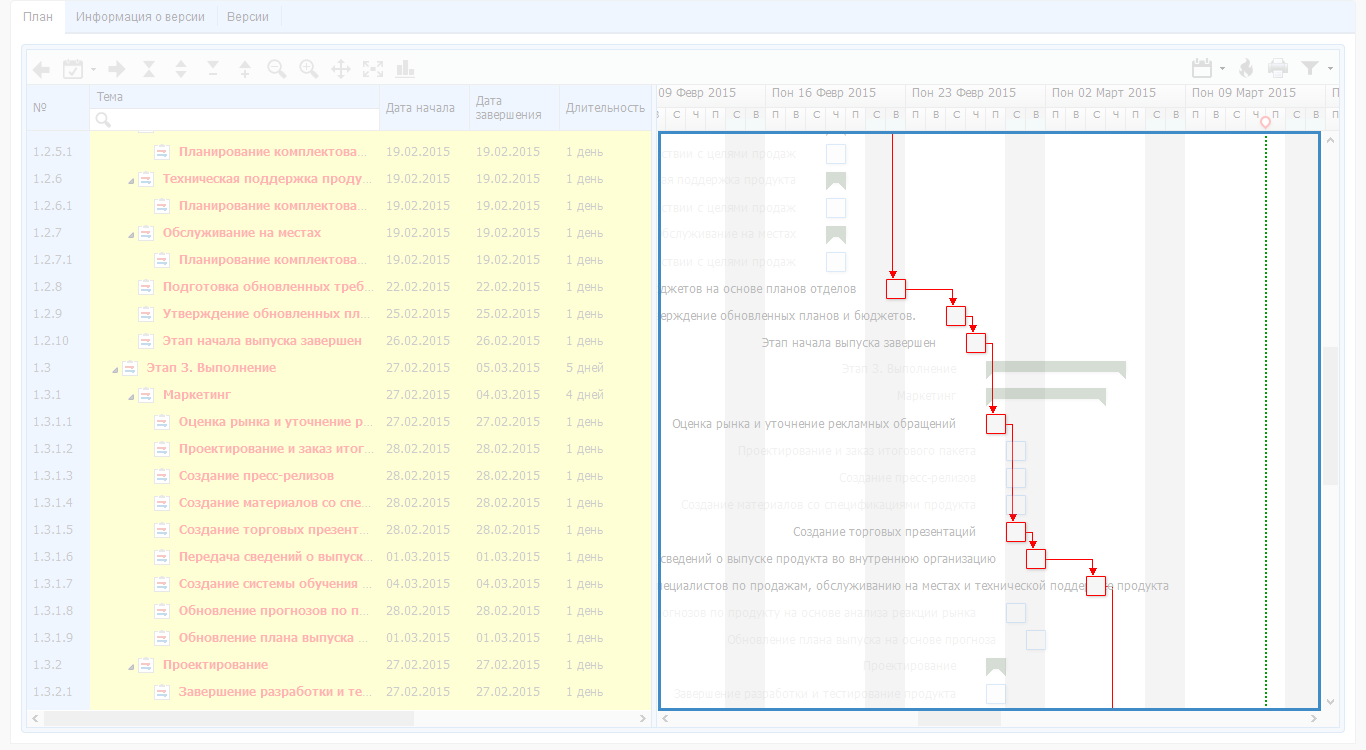Click the four-way move arrows icon
Viewport: 1366px width, 750px height.
[x=341, y=69]
